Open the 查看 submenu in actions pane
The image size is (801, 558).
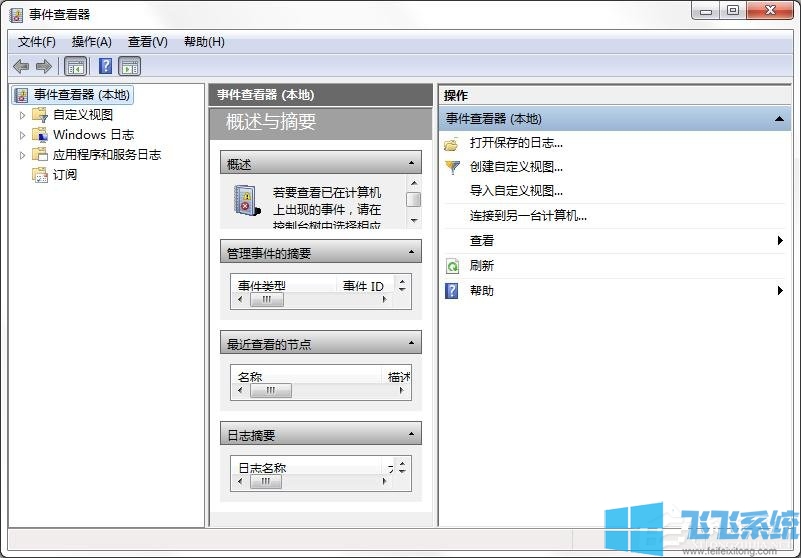point(482,241)
